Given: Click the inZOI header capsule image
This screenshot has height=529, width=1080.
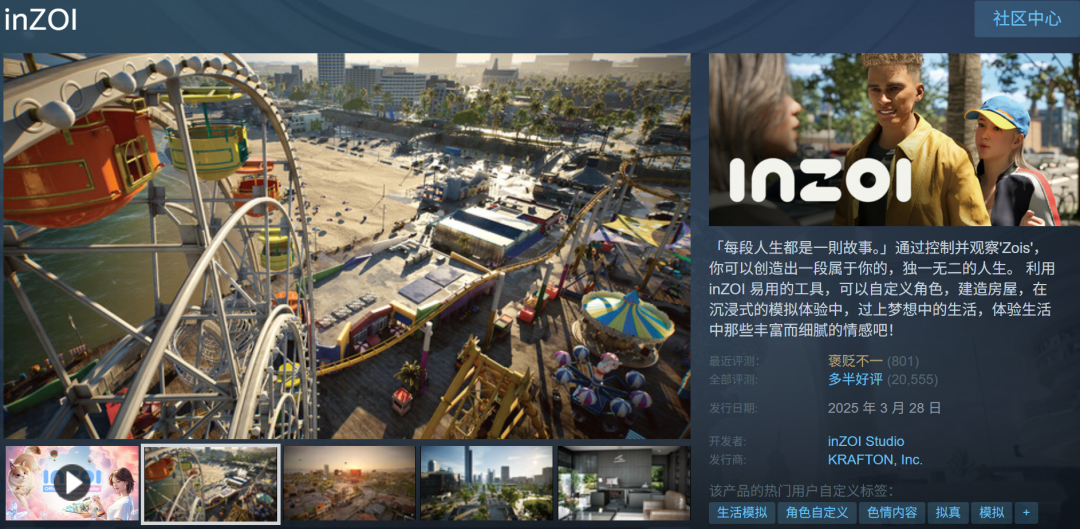Looking at the screenshot, I should pos(895,139).
